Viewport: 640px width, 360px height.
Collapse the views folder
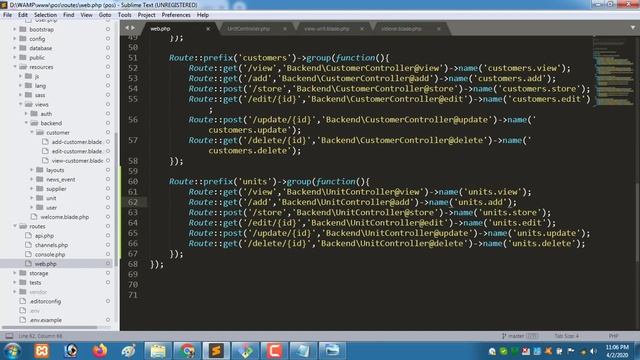coord(20,104)
